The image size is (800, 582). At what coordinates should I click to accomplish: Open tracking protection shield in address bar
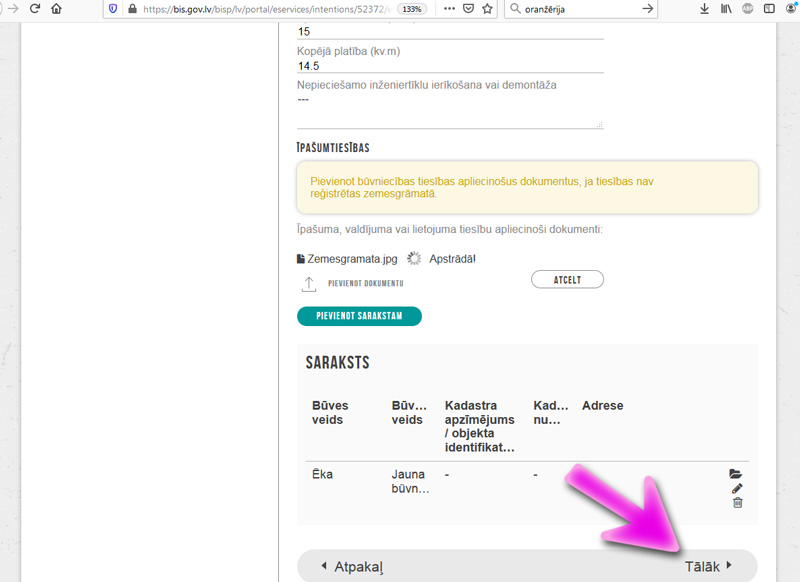pos(112,9)
